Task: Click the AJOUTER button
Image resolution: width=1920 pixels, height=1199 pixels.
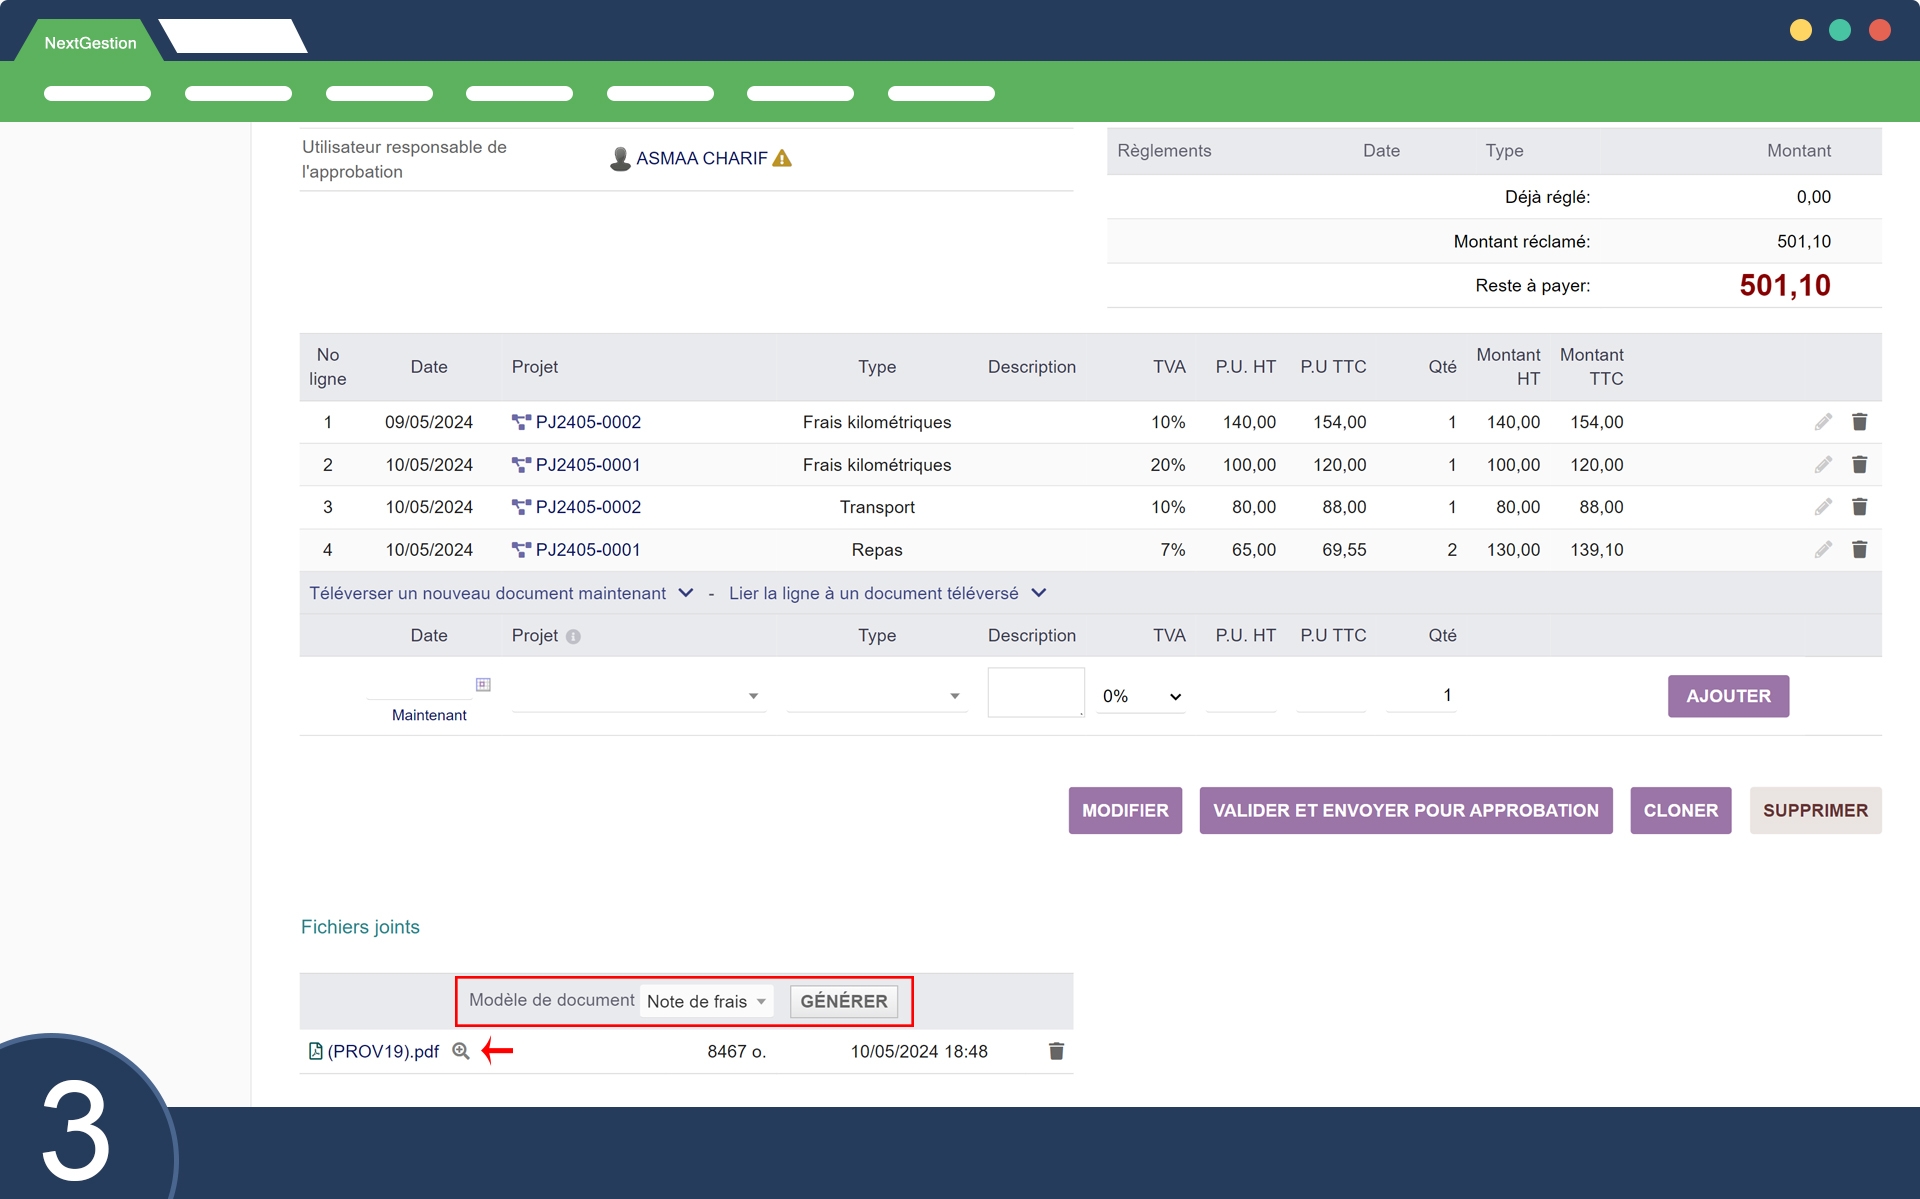Action: pos(1727,696)
